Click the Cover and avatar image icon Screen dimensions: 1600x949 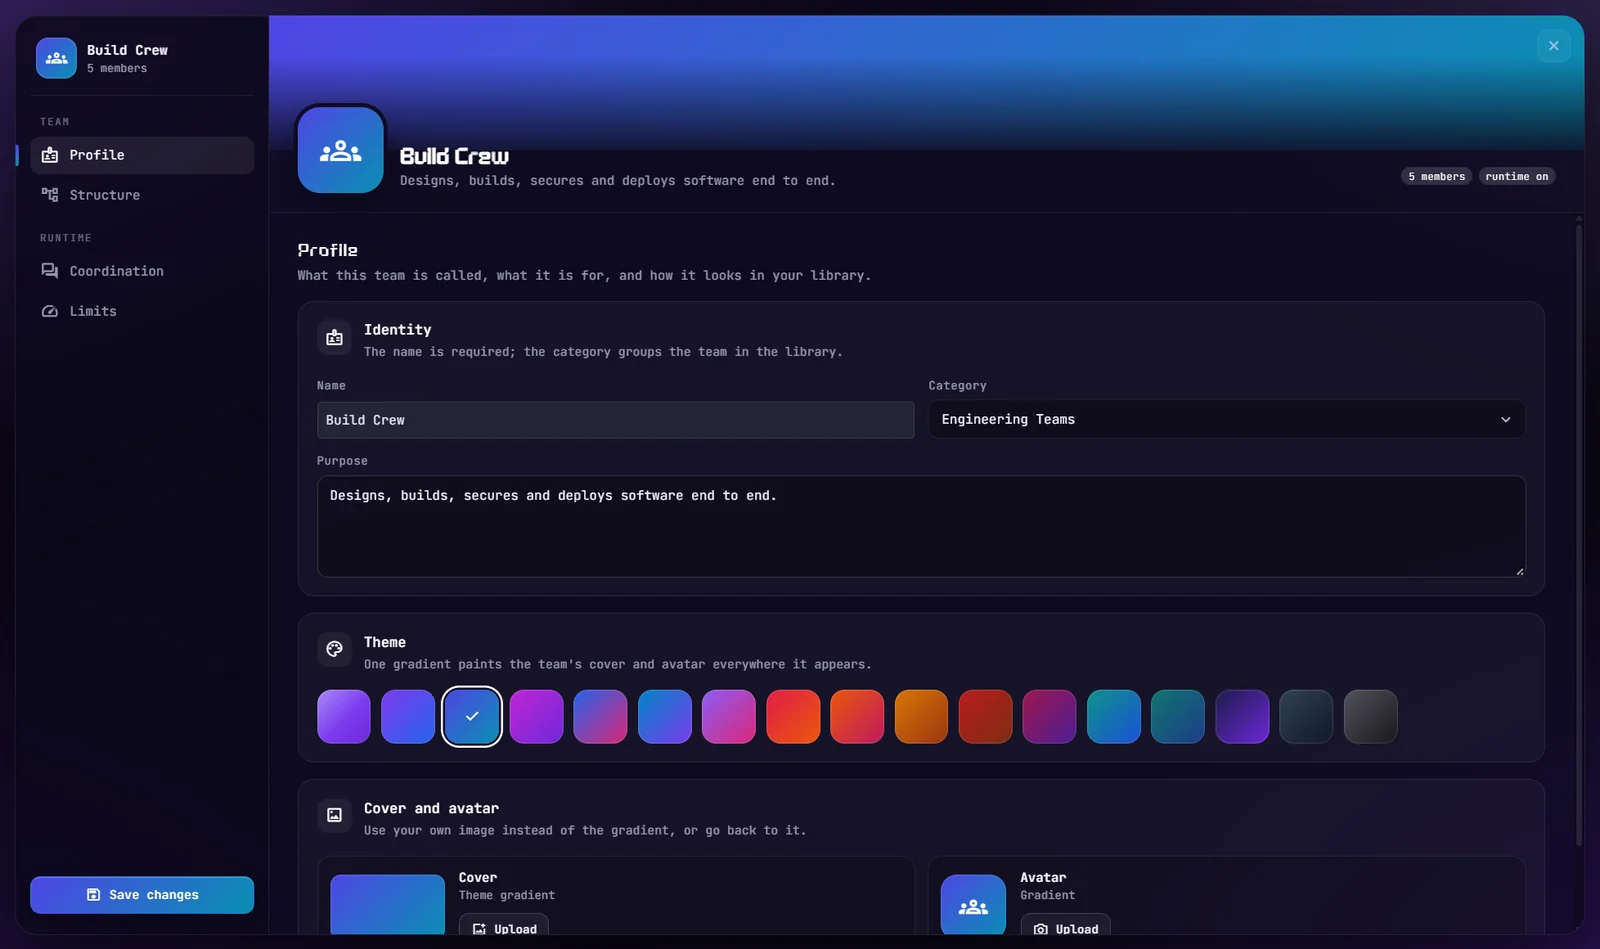pos(334,816)
